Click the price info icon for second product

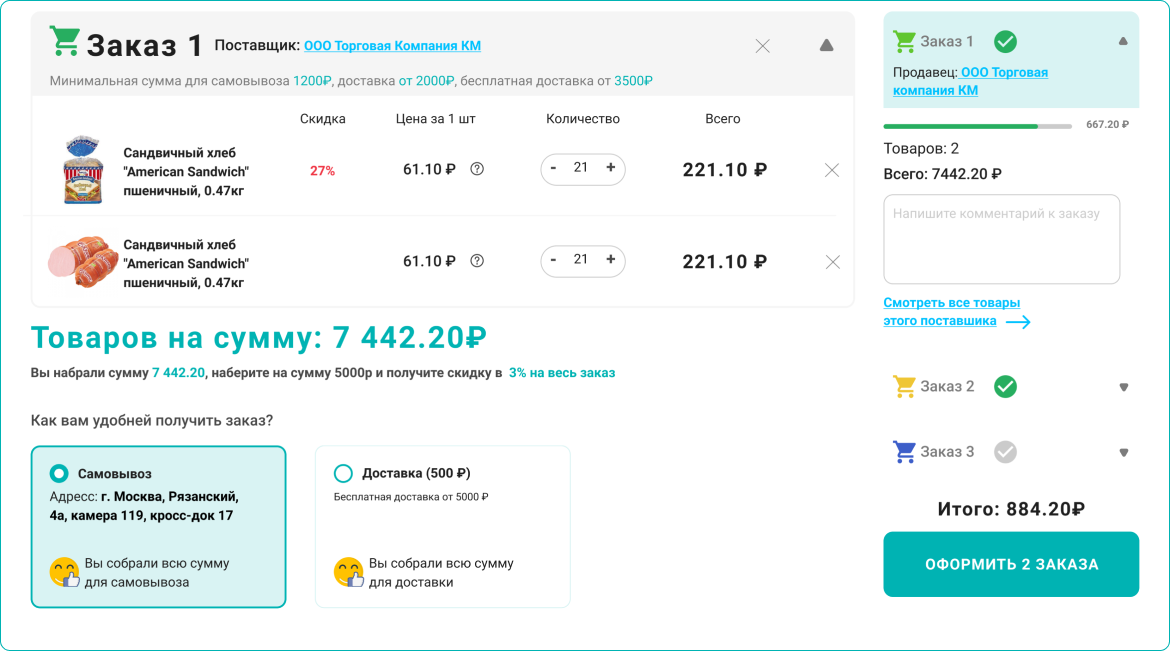click(477, 261)
